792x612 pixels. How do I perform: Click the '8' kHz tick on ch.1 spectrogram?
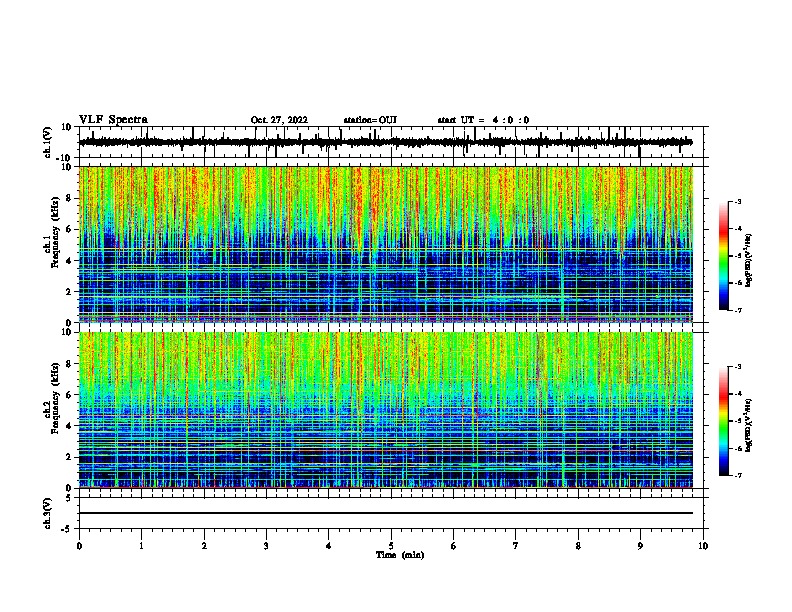coord(69,198)
